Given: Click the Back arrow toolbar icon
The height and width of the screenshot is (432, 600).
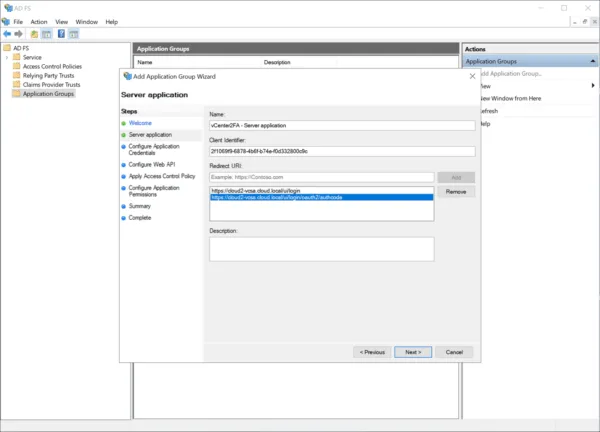Looking at the screenshot, I should [x=7, y=34].
